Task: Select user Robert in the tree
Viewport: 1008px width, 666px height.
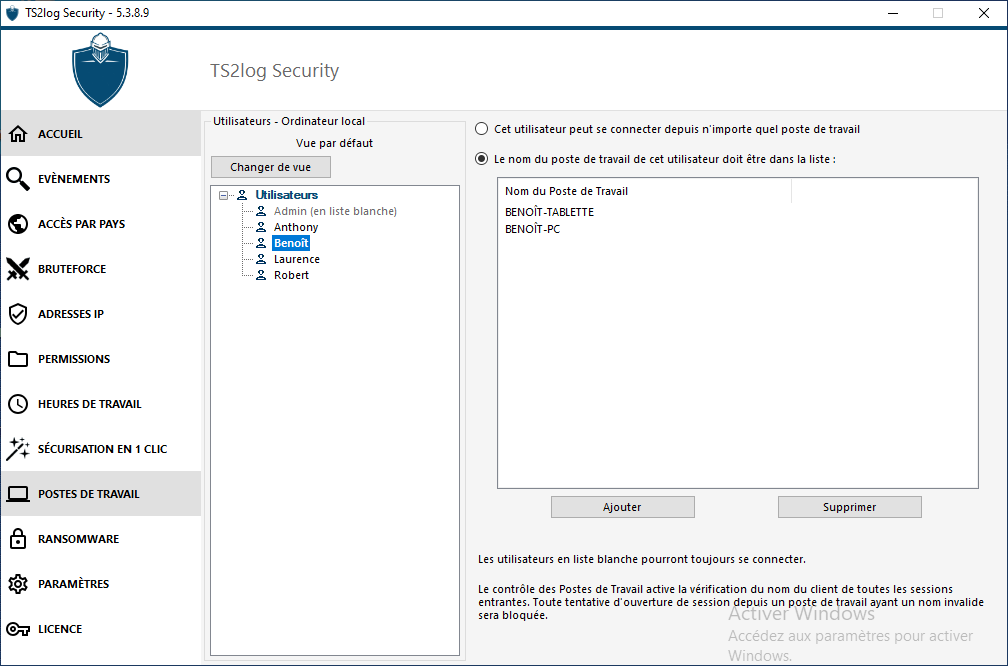Action: tap(291, 275)
